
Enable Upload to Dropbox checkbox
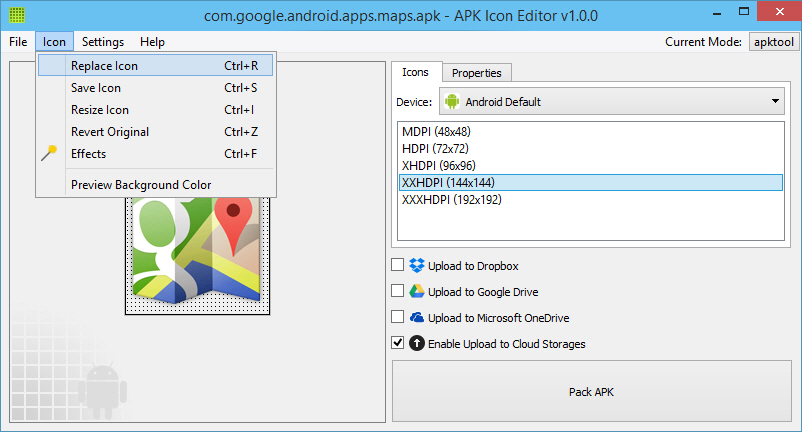point(398,266)
